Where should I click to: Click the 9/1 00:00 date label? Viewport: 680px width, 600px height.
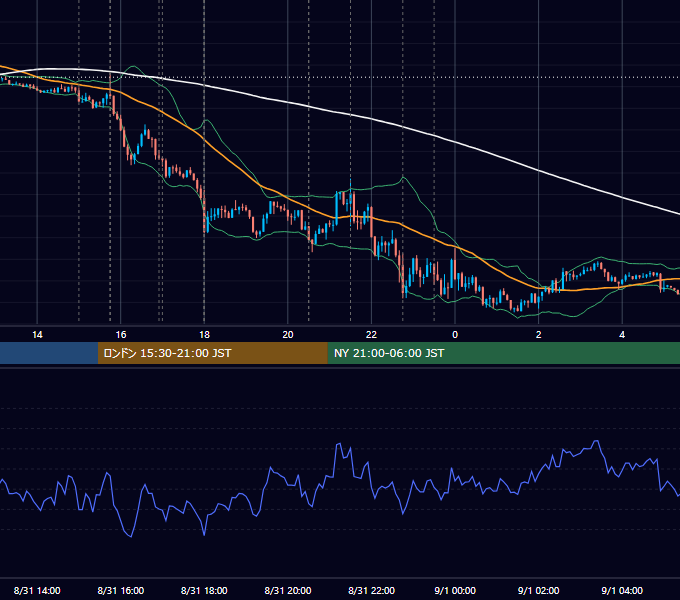[x=455, y=590]
